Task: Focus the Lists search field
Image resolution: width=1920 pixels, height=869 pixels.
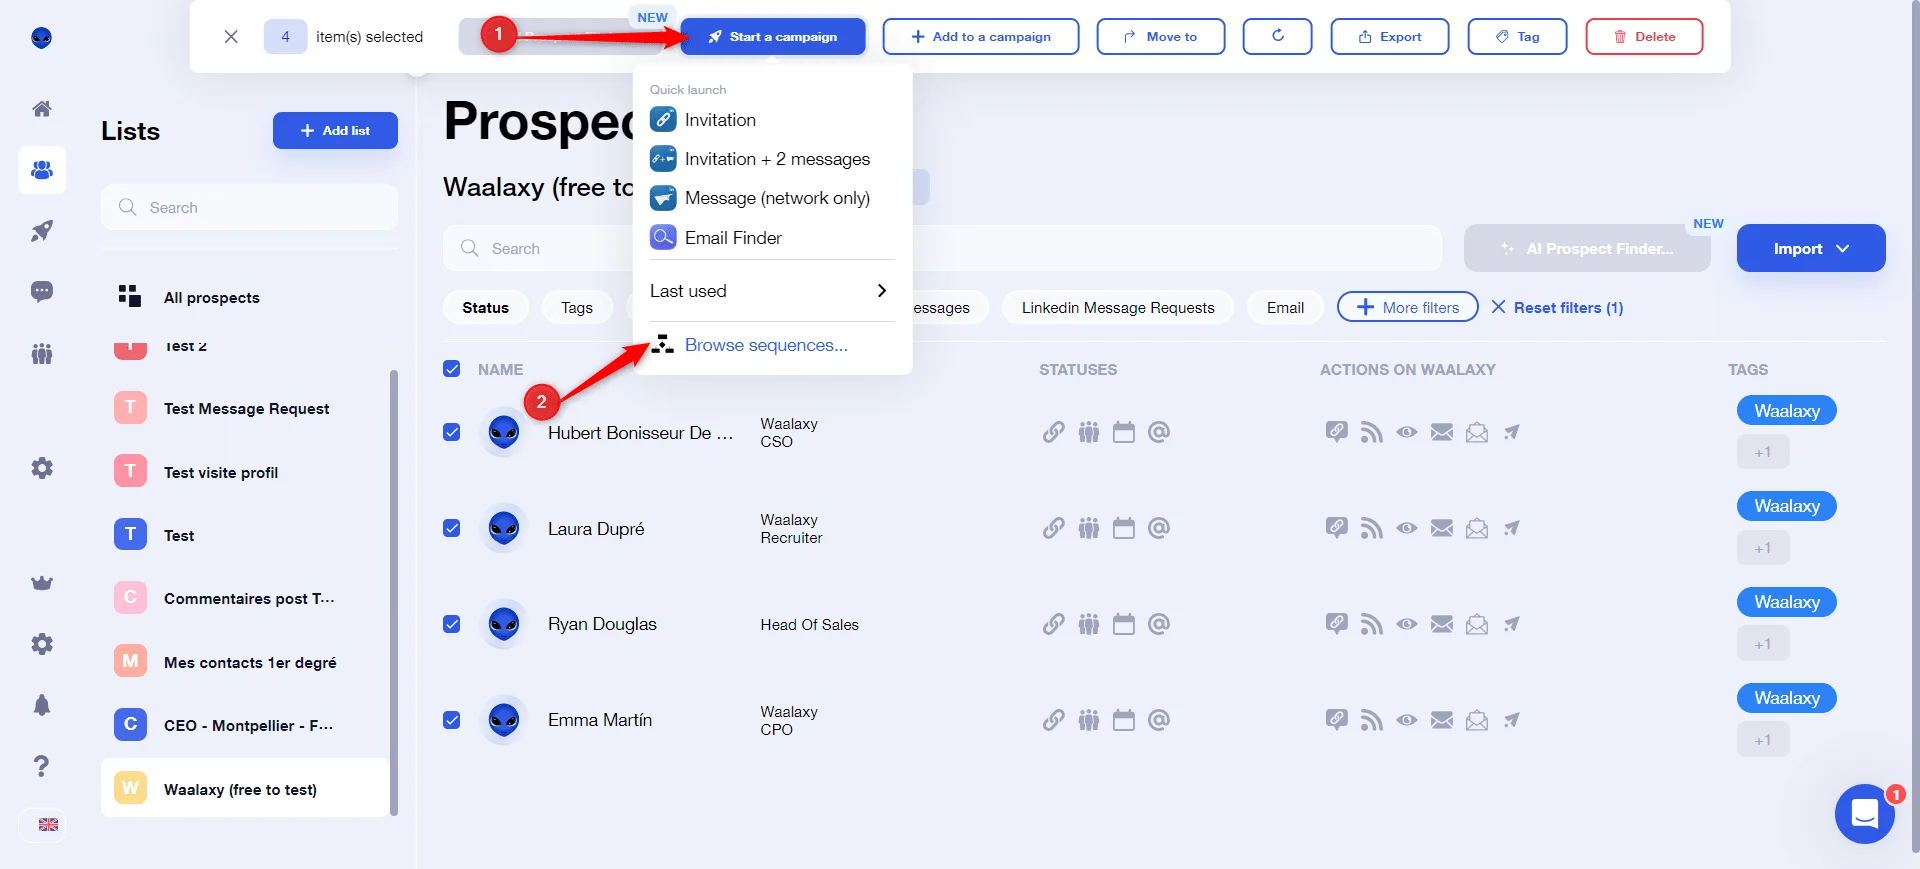Action: coord(250,207)
